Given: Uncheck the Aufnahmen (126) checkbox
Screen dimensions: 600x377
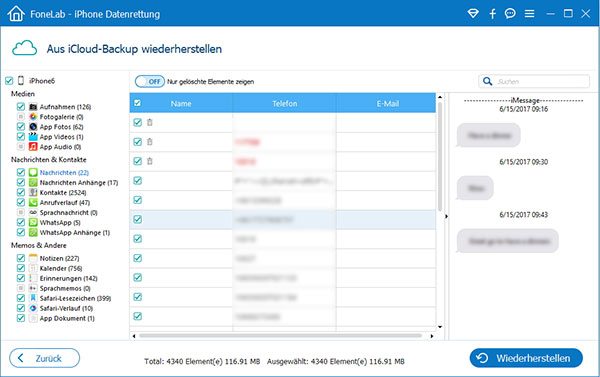Looking at the screenshot, I should 21,106.
